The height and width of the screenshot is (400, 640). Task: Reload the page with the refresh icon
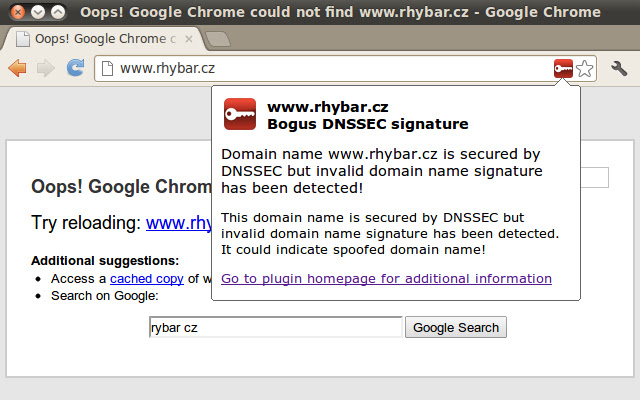tap(76, 68)
